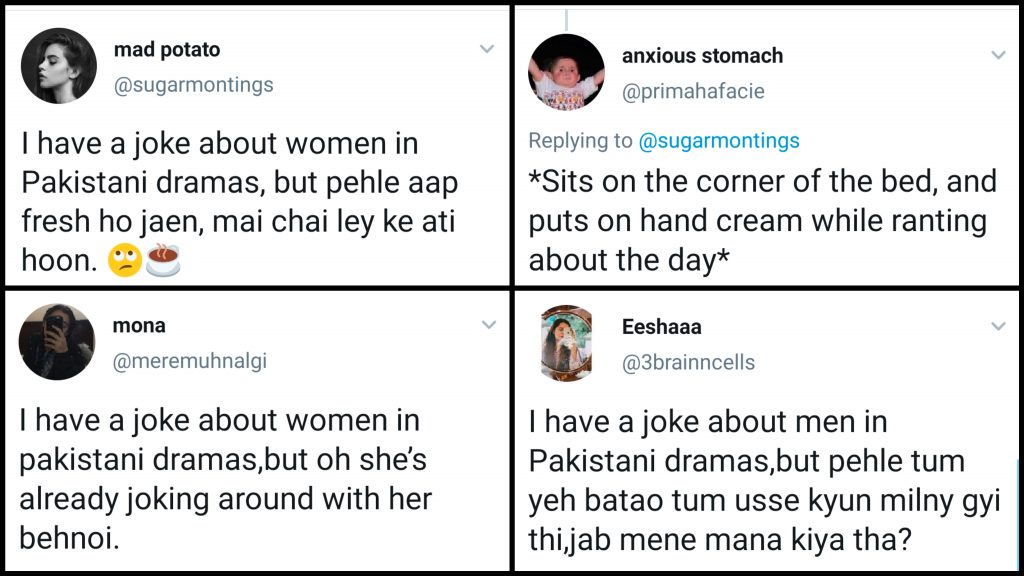Click the @primahafacie handle

693,91
